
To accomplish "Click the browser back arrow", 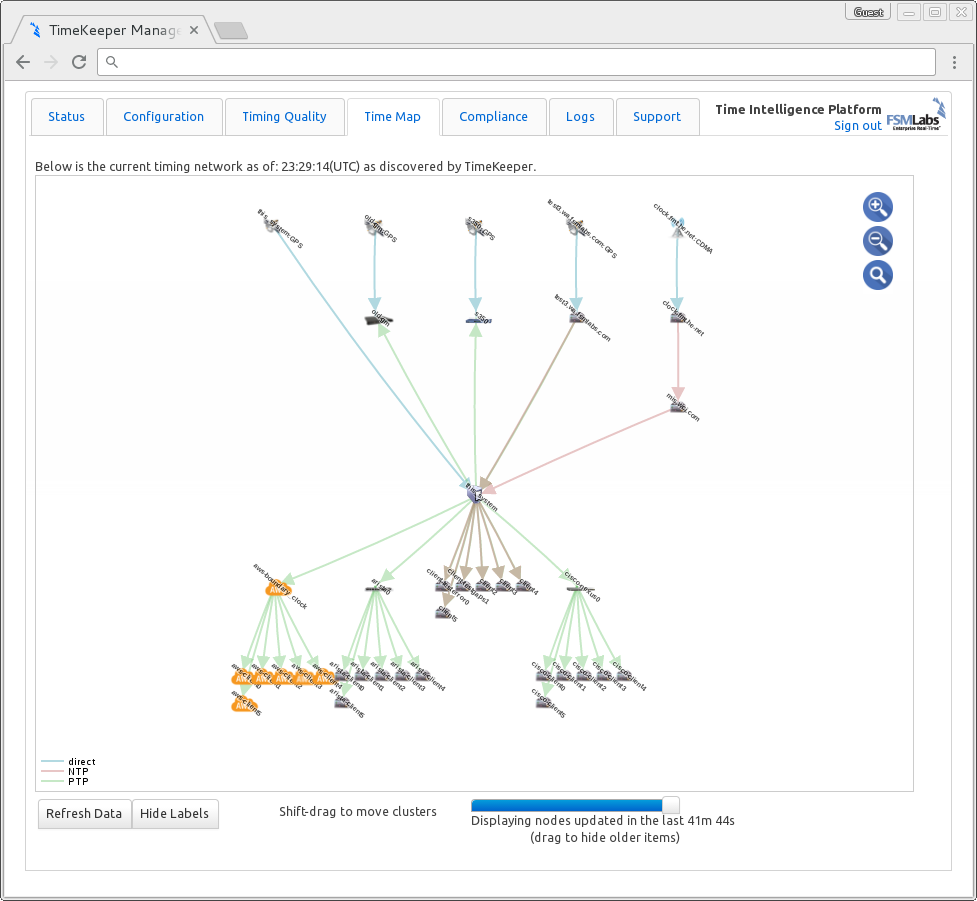I will (23, 62).
